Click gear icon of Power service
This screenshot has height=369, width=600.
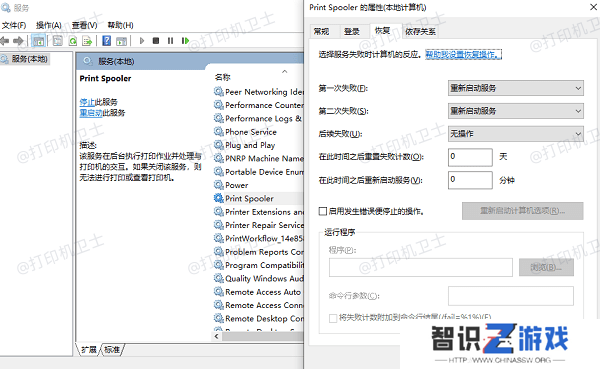point(218,185)
